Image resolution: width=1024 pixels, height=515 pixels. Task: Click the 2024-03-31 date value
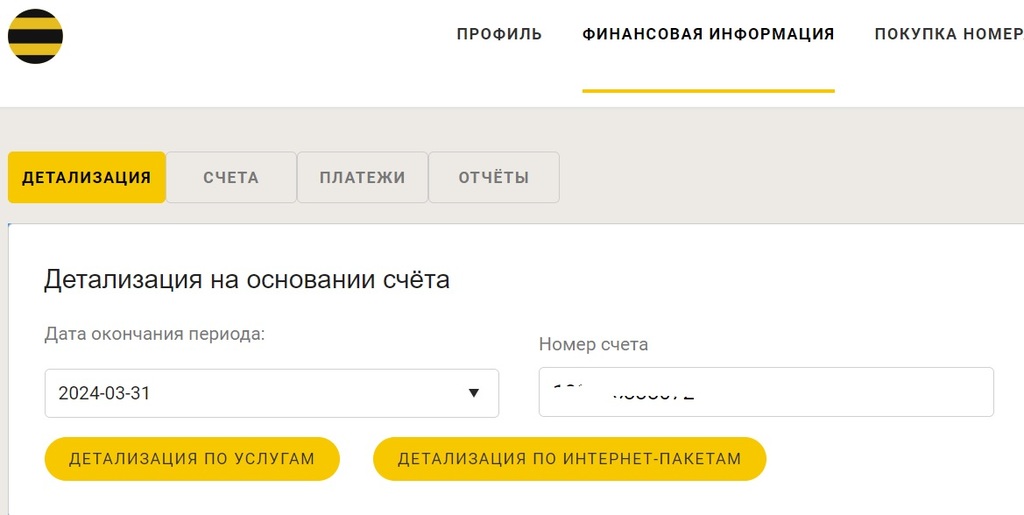click(x=105, y=393)
